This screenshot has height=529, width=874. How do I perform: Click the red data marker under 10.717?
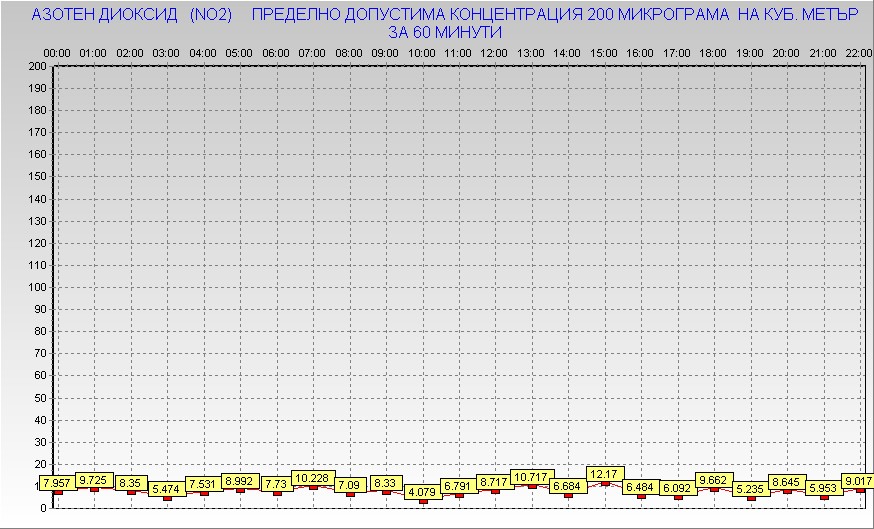point(532,486)
